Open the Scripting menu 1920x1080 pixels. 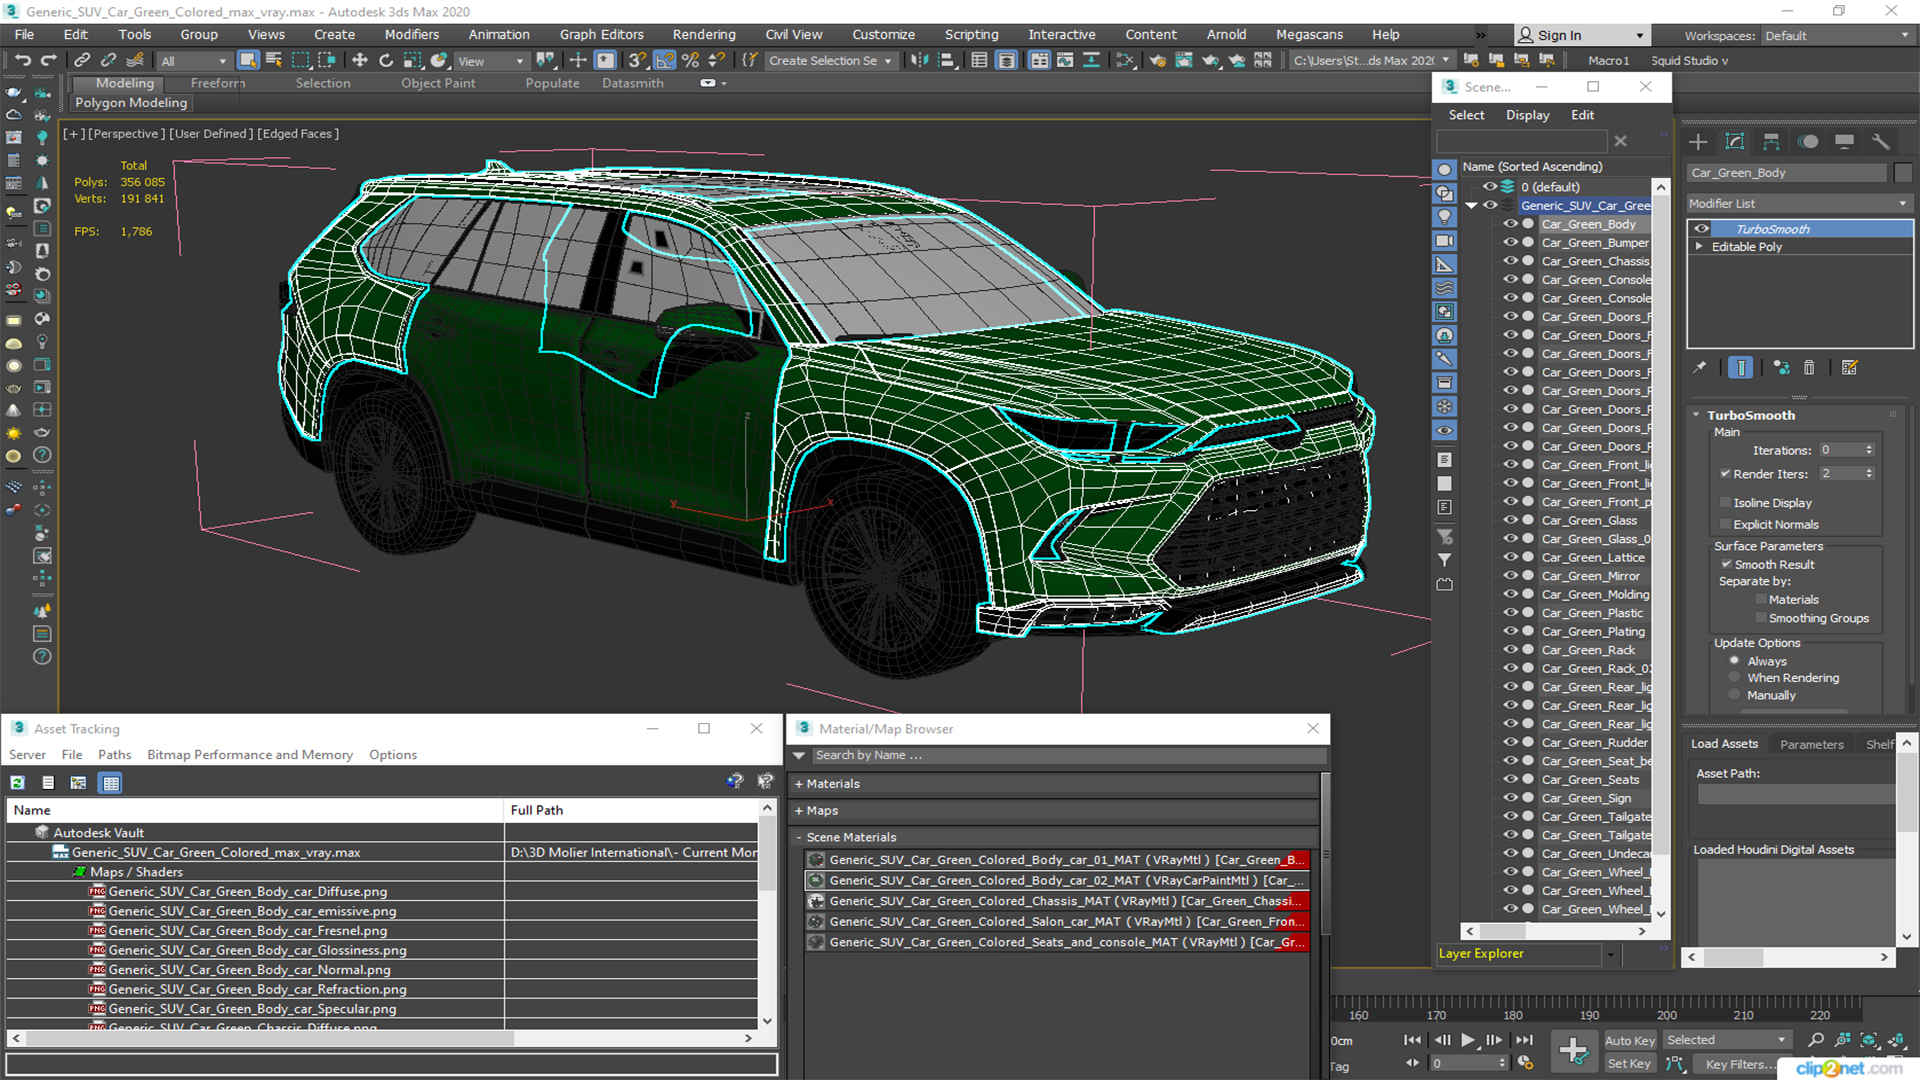(971, 34)
